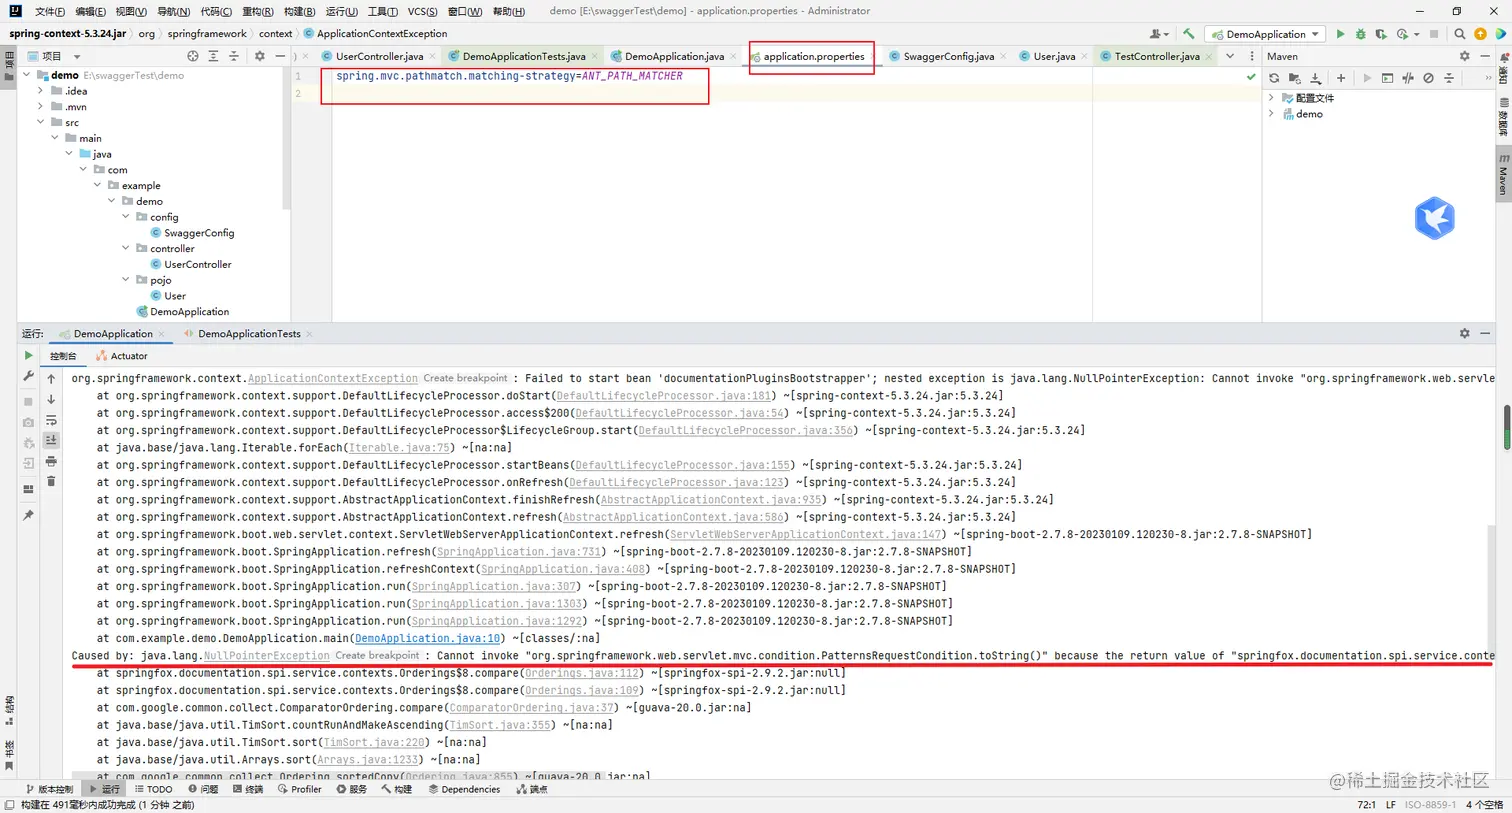Run with coverage from the main toolbar
Screen dimensions: 1512x813
coord(1381,34)
